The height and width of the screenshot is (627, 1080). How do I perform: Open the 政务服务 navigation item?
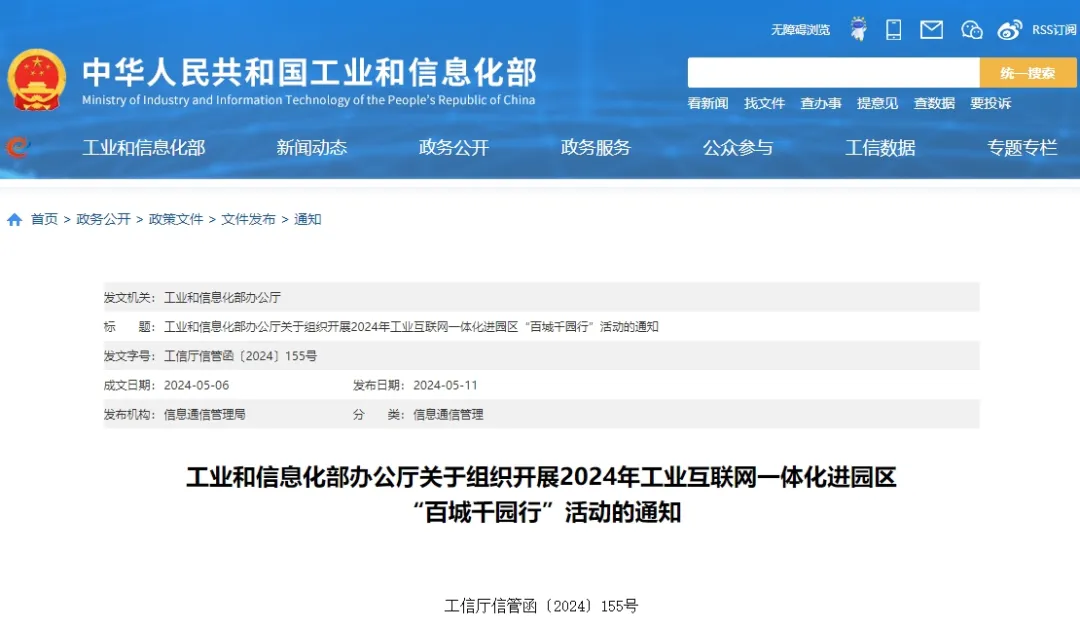[596, 148]
